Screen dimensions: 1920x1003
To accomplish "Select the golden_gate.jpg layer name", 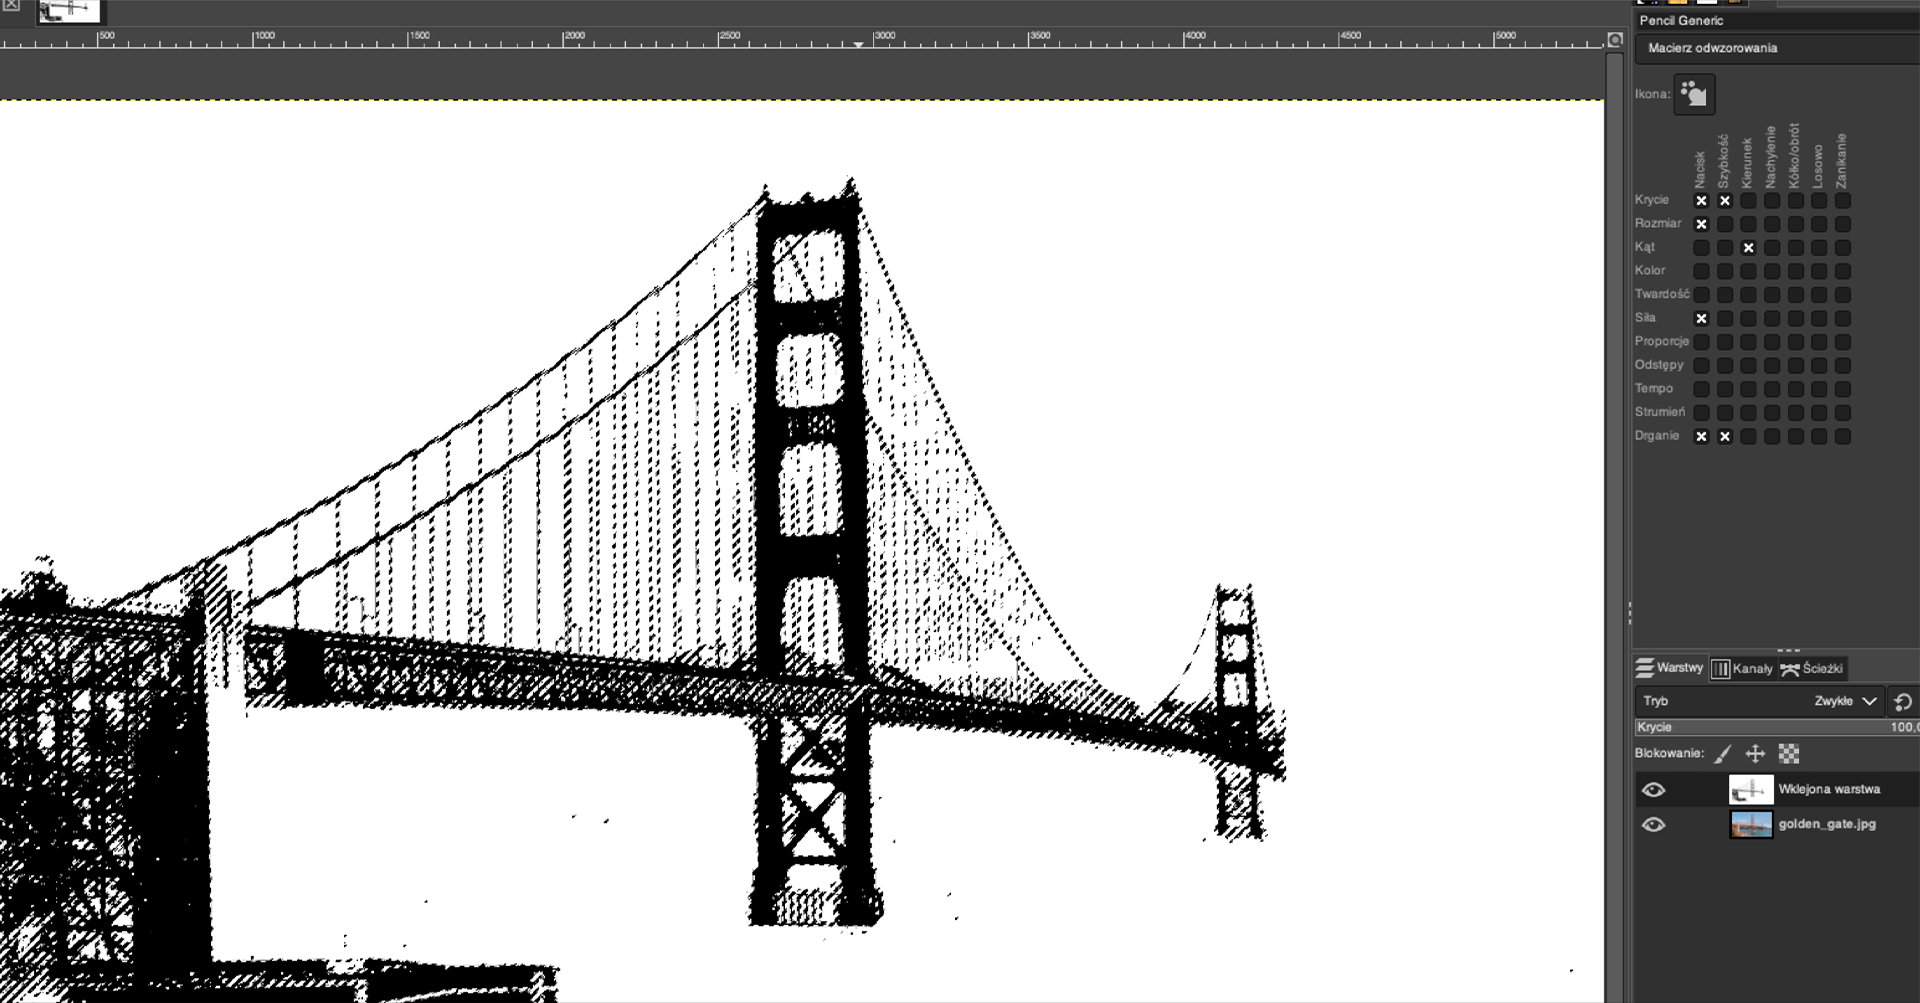I will tap(1827, 825).
